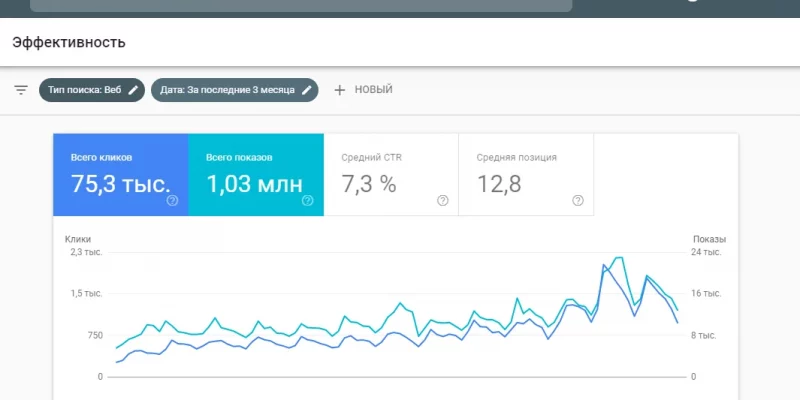This screenshot has width=800, height=400.
Task: Click the '1,03 млн' impressions value
Action: [x=255, y=184]
